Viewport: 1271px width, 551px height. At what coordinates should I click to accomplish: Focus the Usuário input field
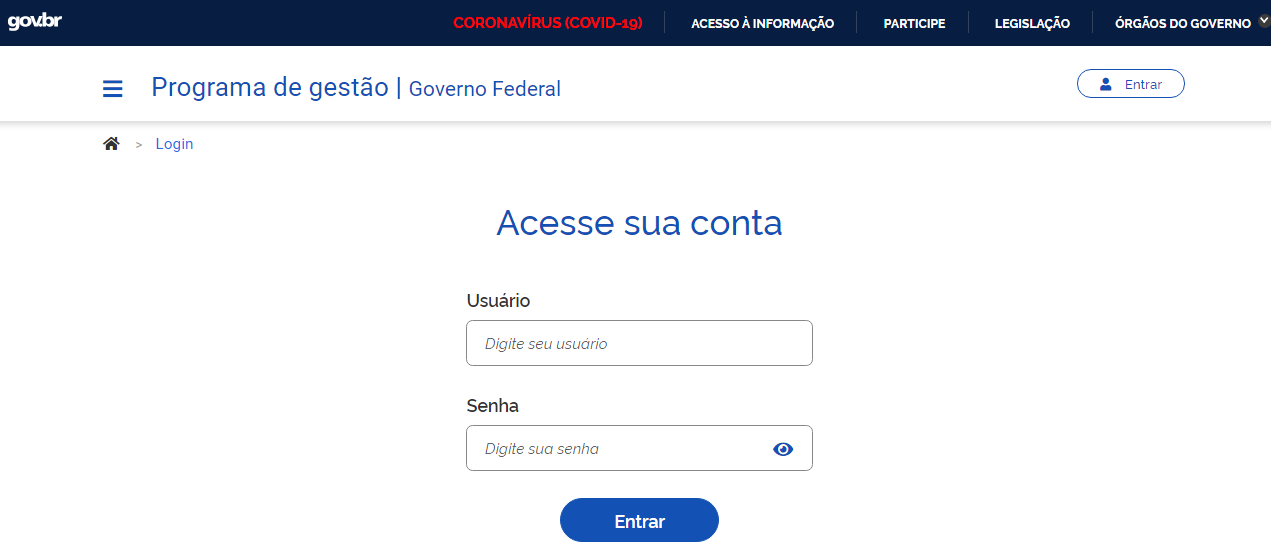click(x=639, y=343)
